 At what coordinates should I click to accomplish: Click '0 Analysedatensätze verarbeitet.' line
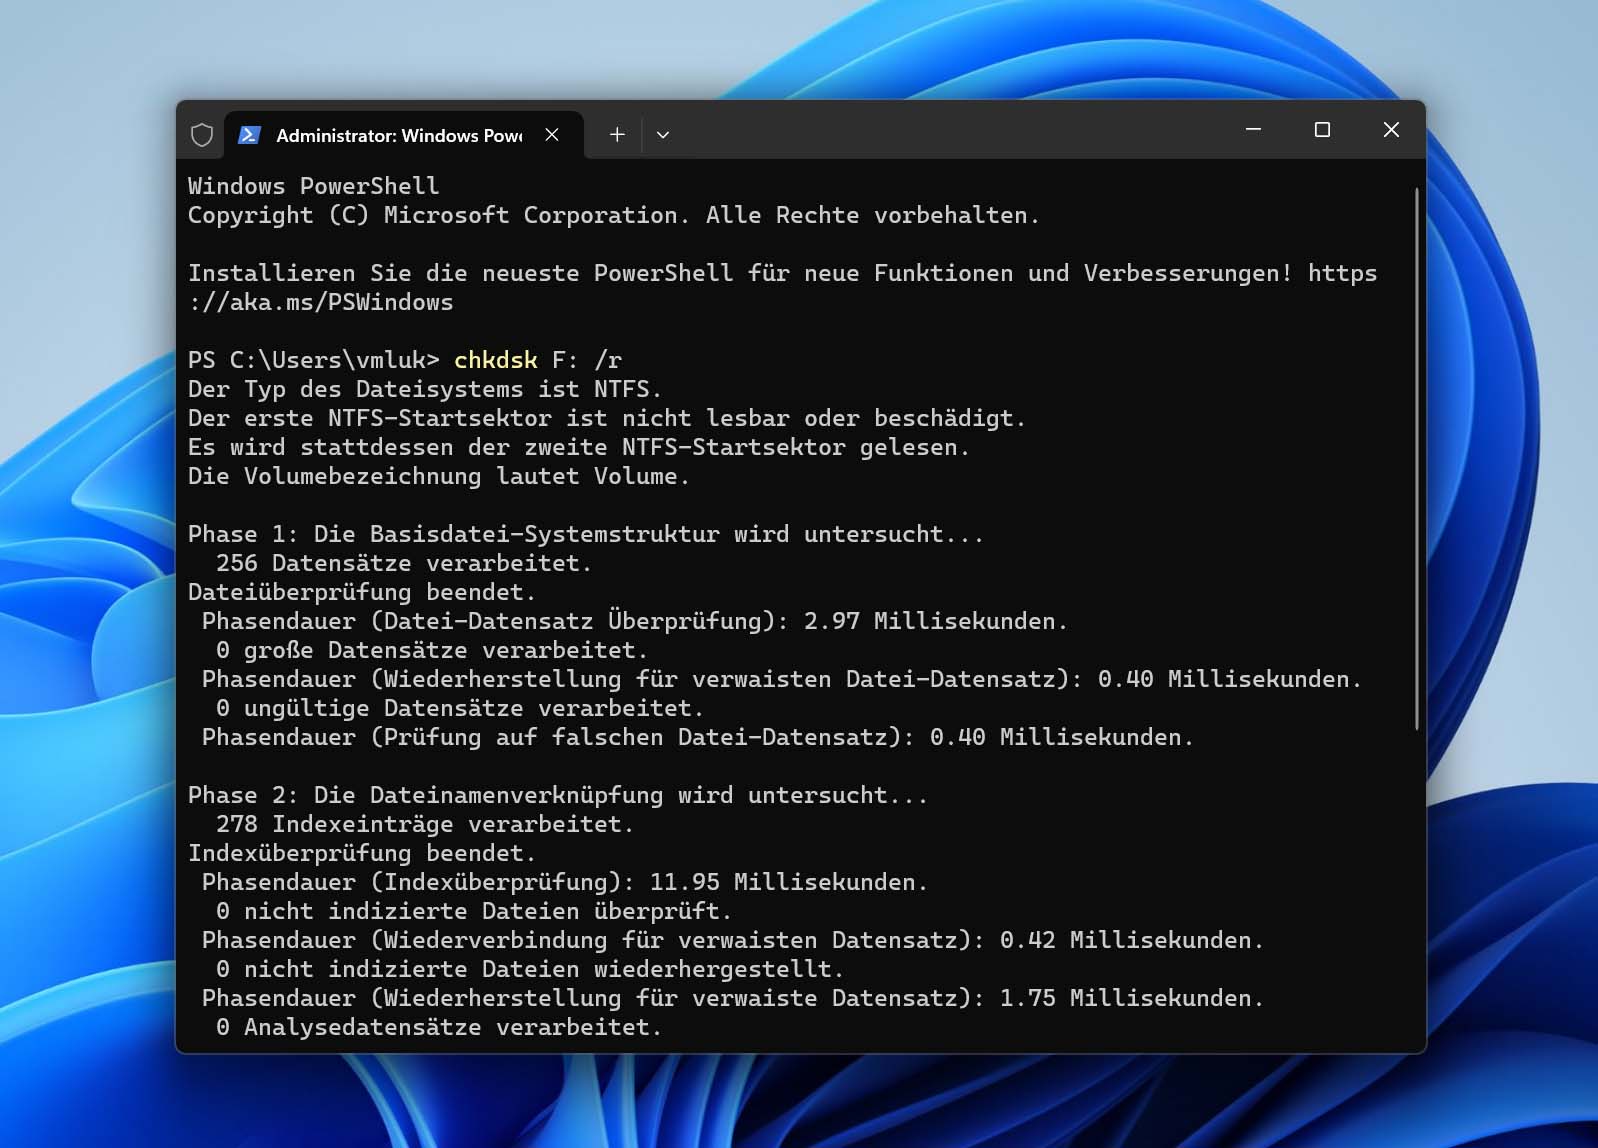(x=439, y=1027)
